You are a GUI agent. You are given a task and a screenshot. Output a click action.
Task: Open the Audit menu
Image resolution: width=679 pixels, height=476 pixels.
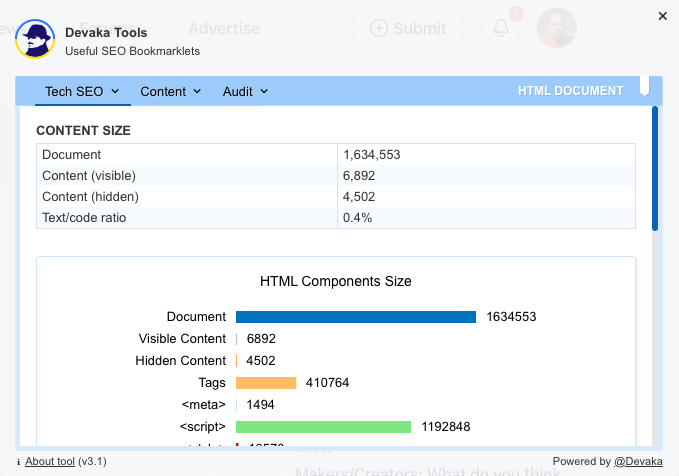coord(245,91)
